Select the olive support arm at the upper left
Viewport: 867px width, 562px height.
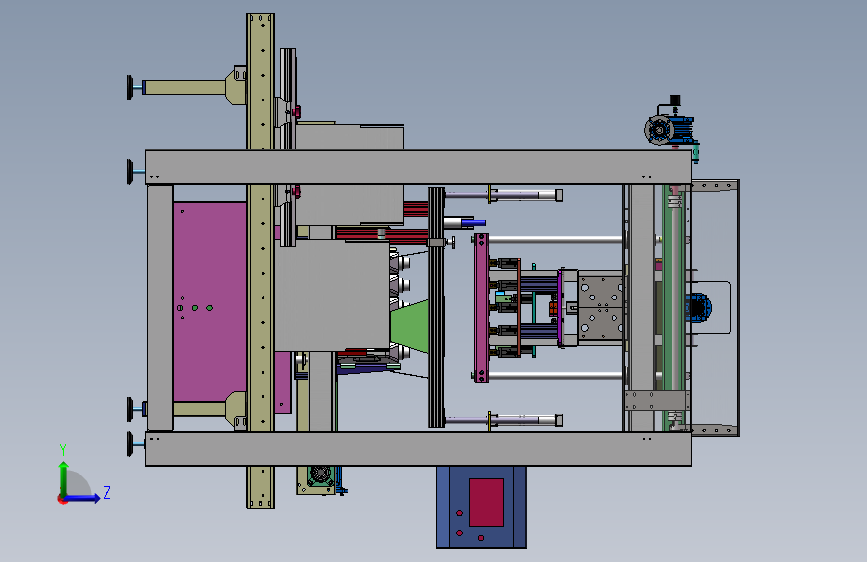194,87
